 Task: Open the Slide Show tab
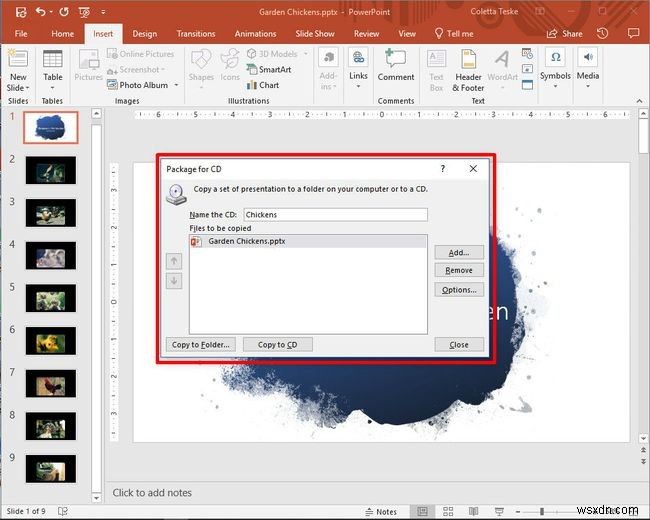[x=315, y=34]
